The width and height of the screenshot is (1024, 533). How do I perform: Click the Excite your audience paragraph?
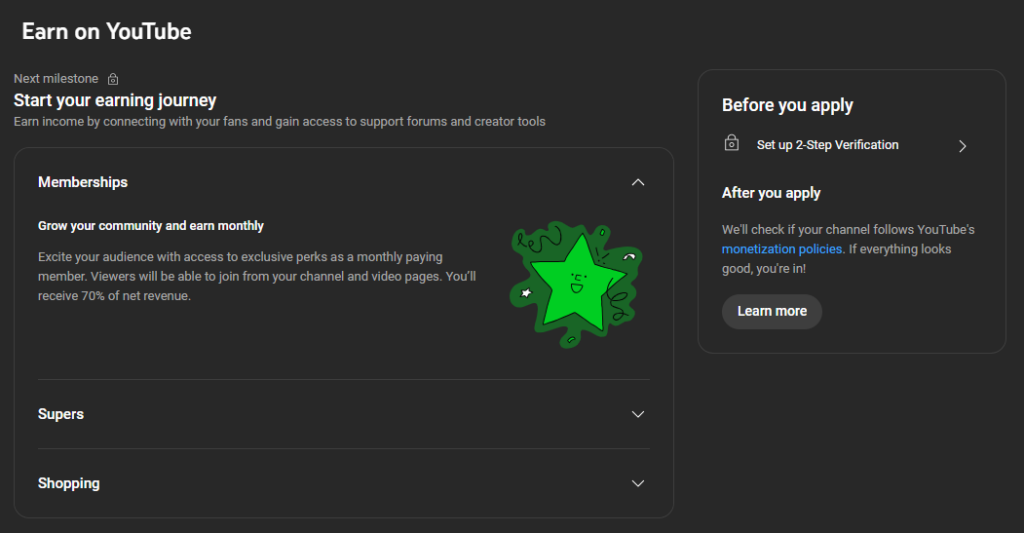pyautogui.click(x=257, y=276)
